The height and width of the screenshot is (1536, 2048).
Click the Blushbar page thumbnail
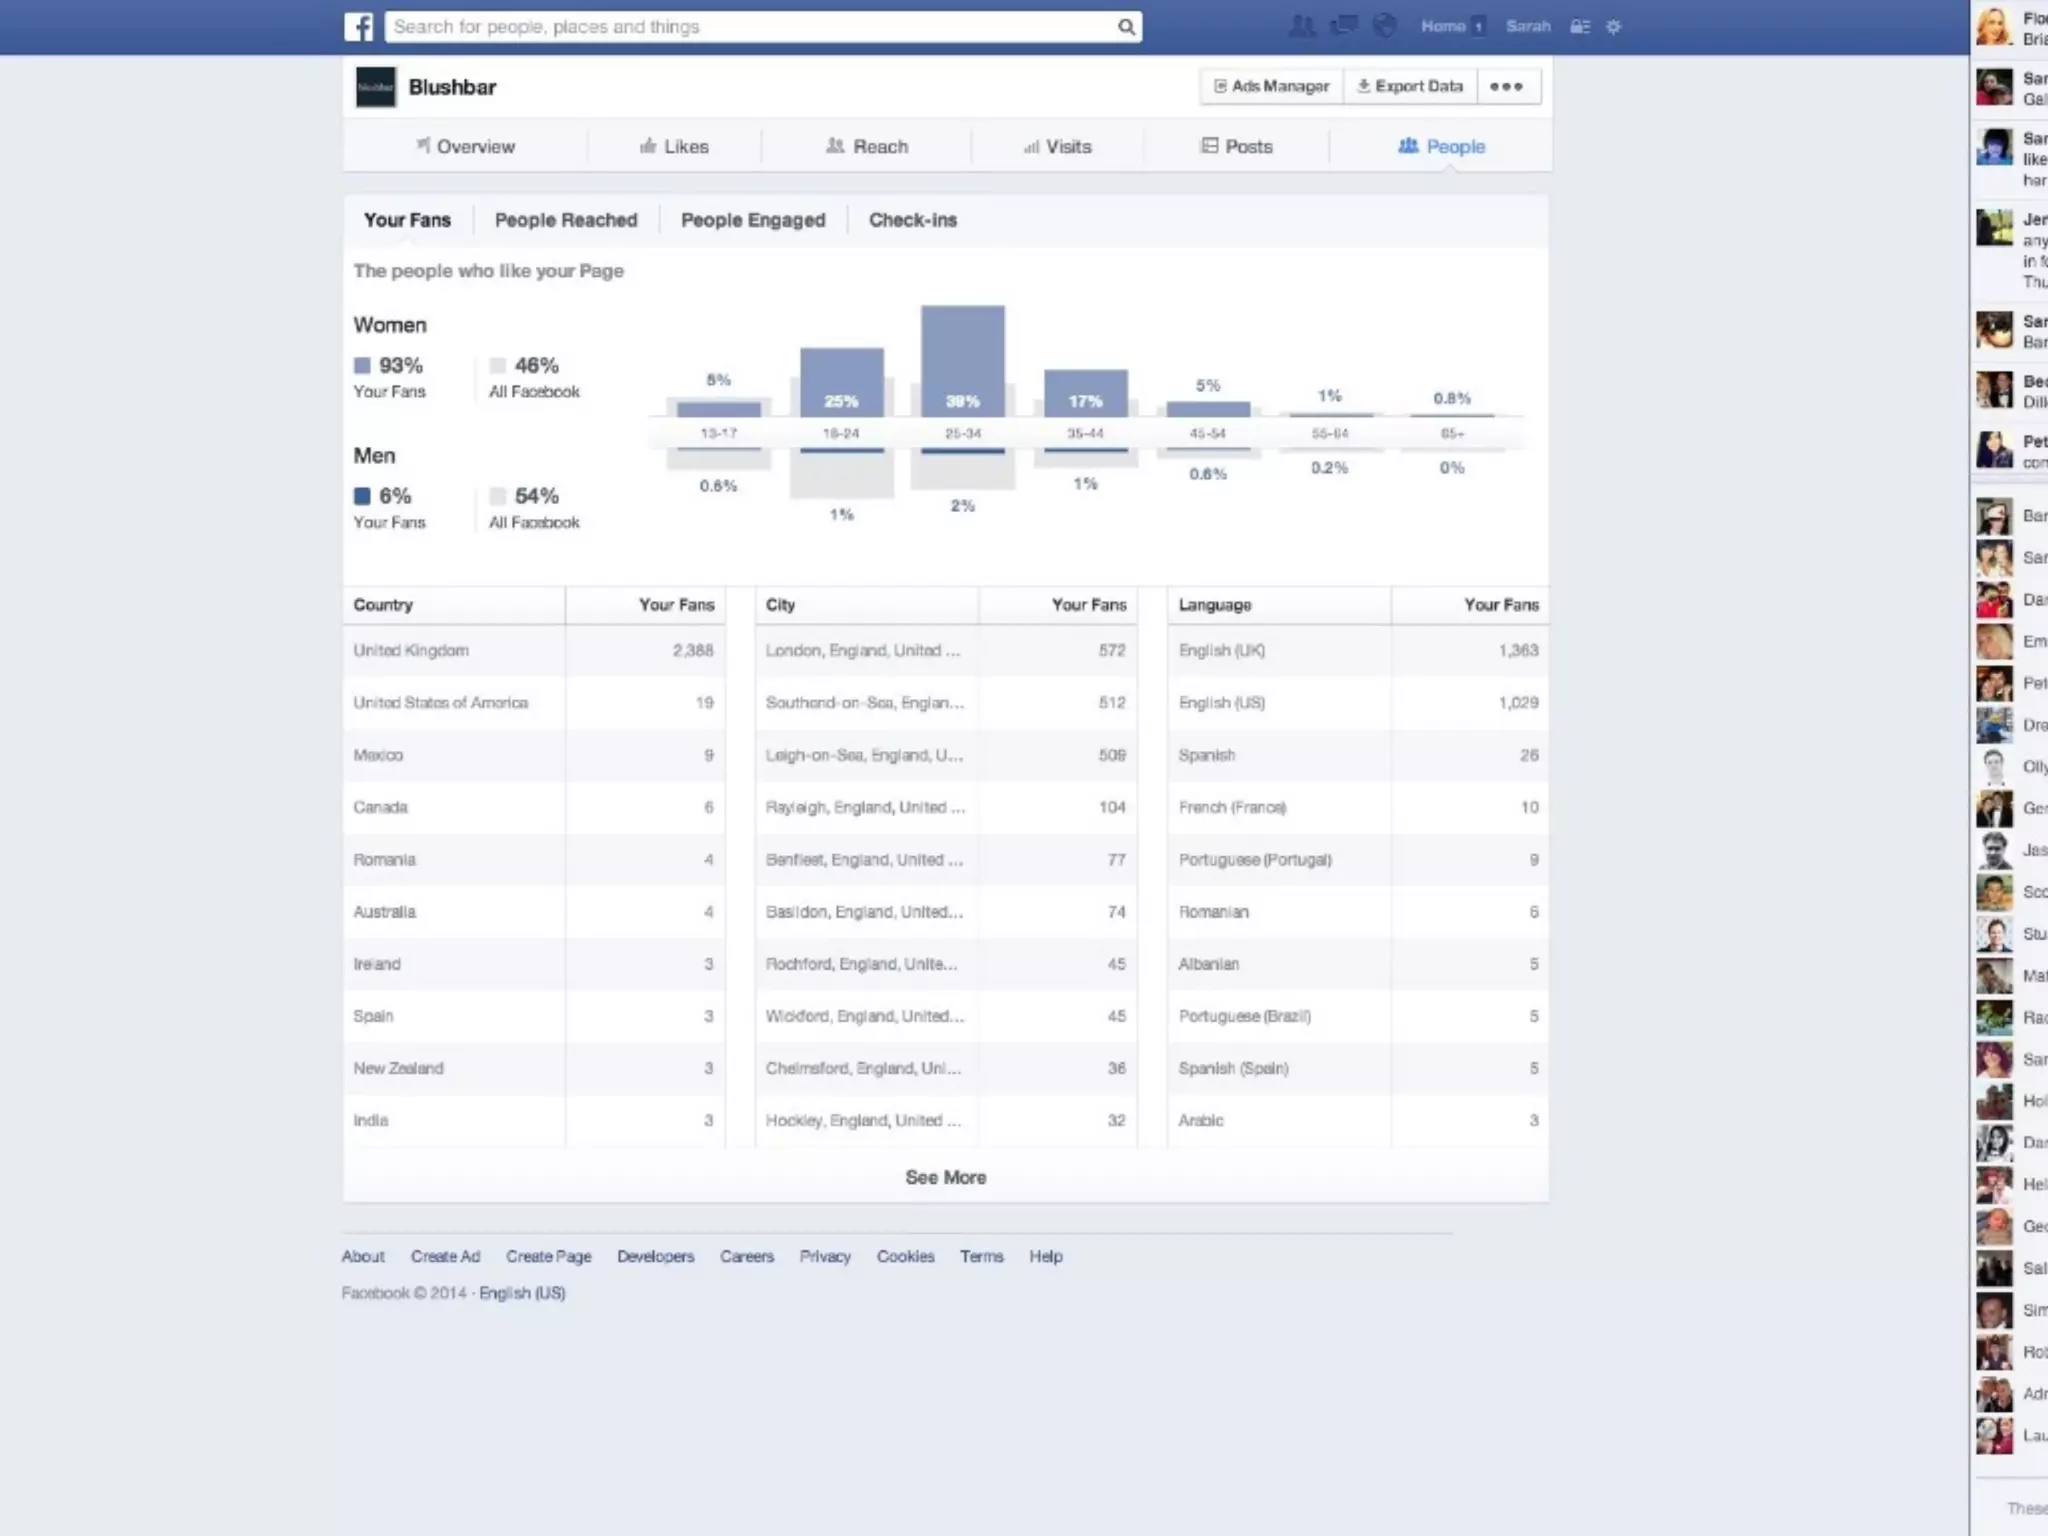(x=375, y=87)
